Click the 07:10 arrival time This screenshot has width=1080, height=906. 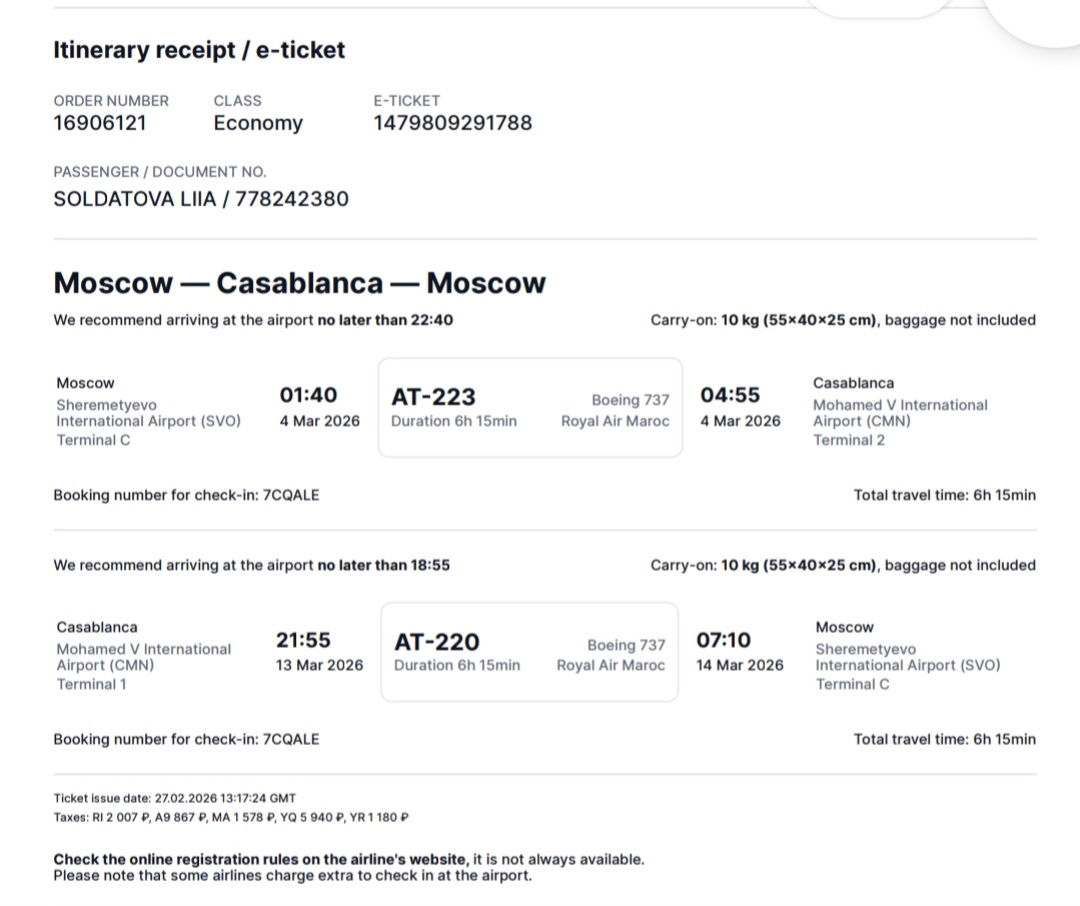coord(724,640)
